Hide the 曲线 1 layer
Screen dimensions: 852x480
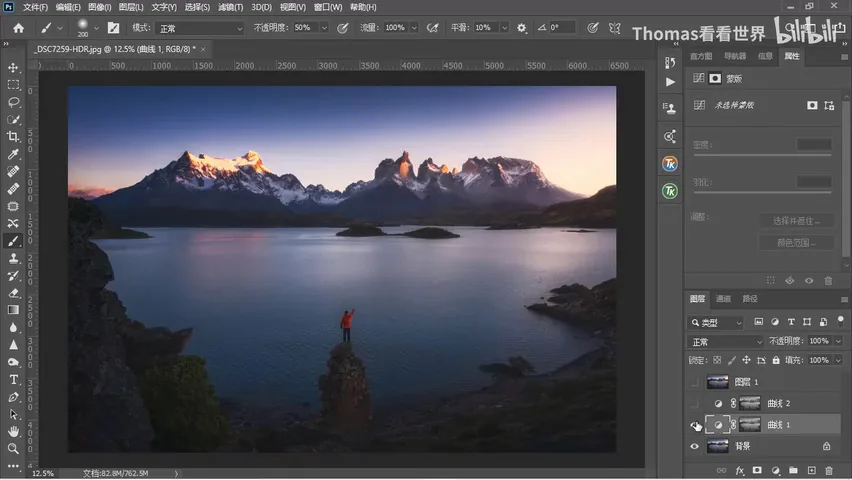(694, 425)
